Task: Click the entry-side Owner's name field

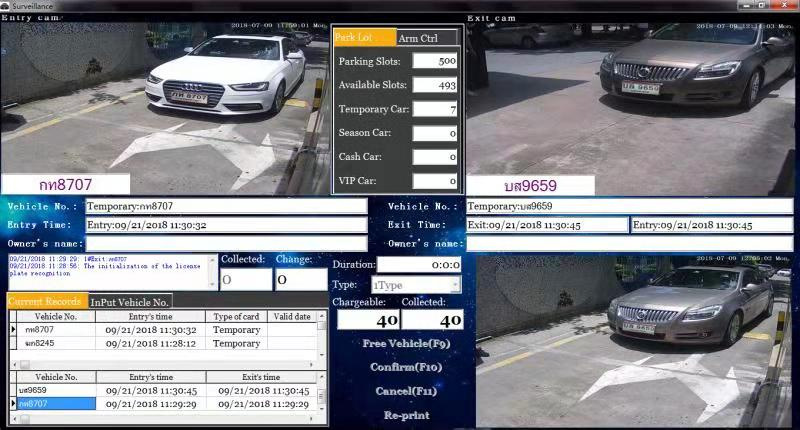Action: [226, 243]
